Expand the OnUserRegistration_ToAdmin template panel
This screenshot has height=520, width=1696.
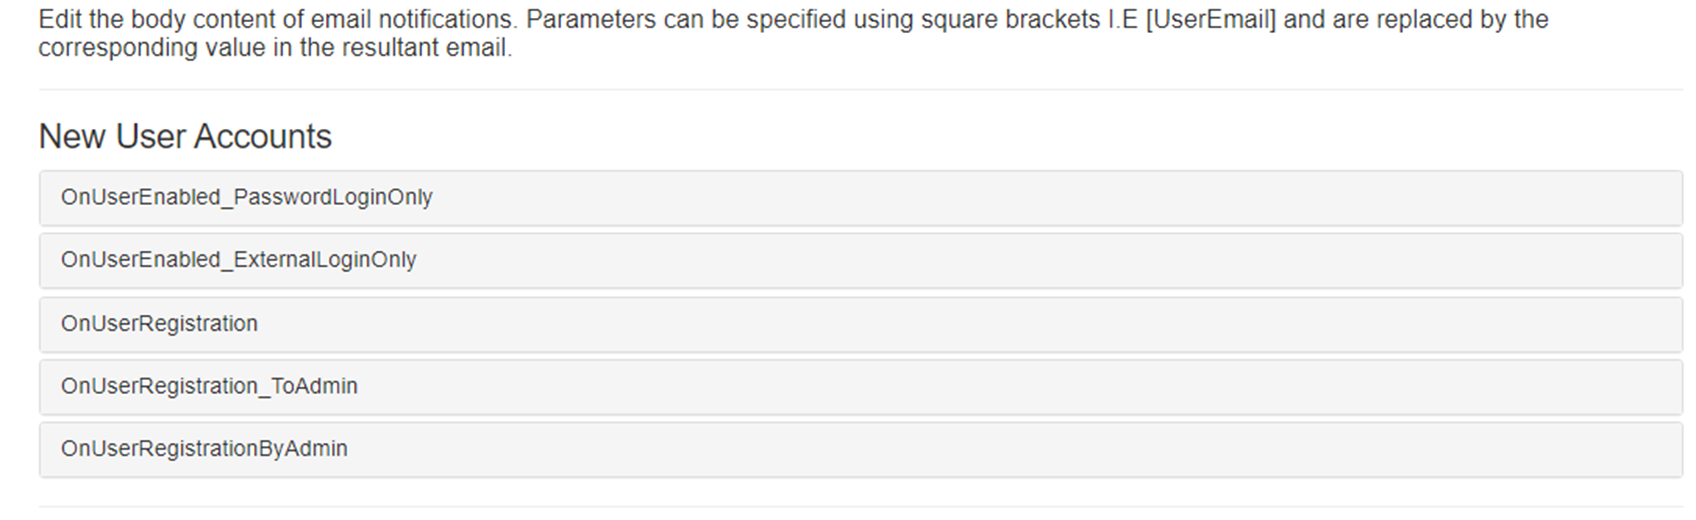[x=860, y=387]
